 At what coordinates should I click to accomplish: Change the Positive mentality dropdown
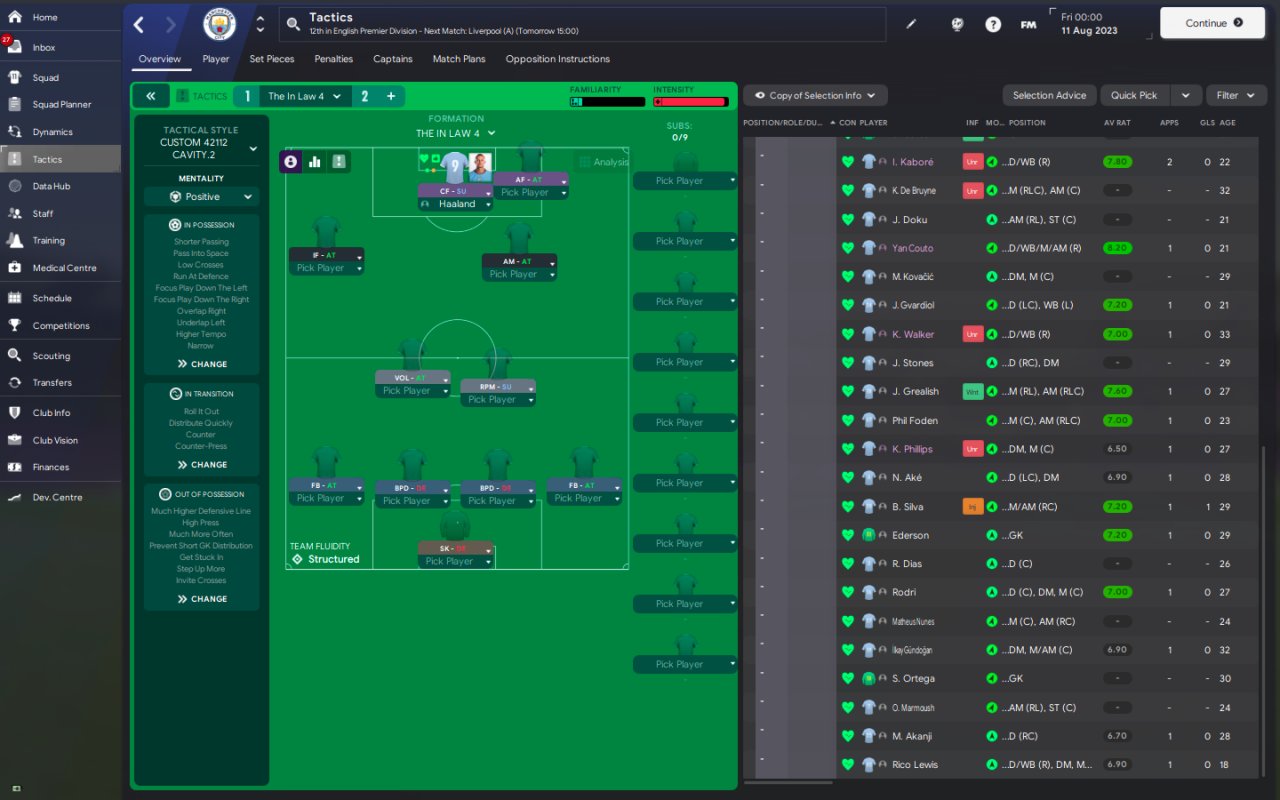(201, 197)
